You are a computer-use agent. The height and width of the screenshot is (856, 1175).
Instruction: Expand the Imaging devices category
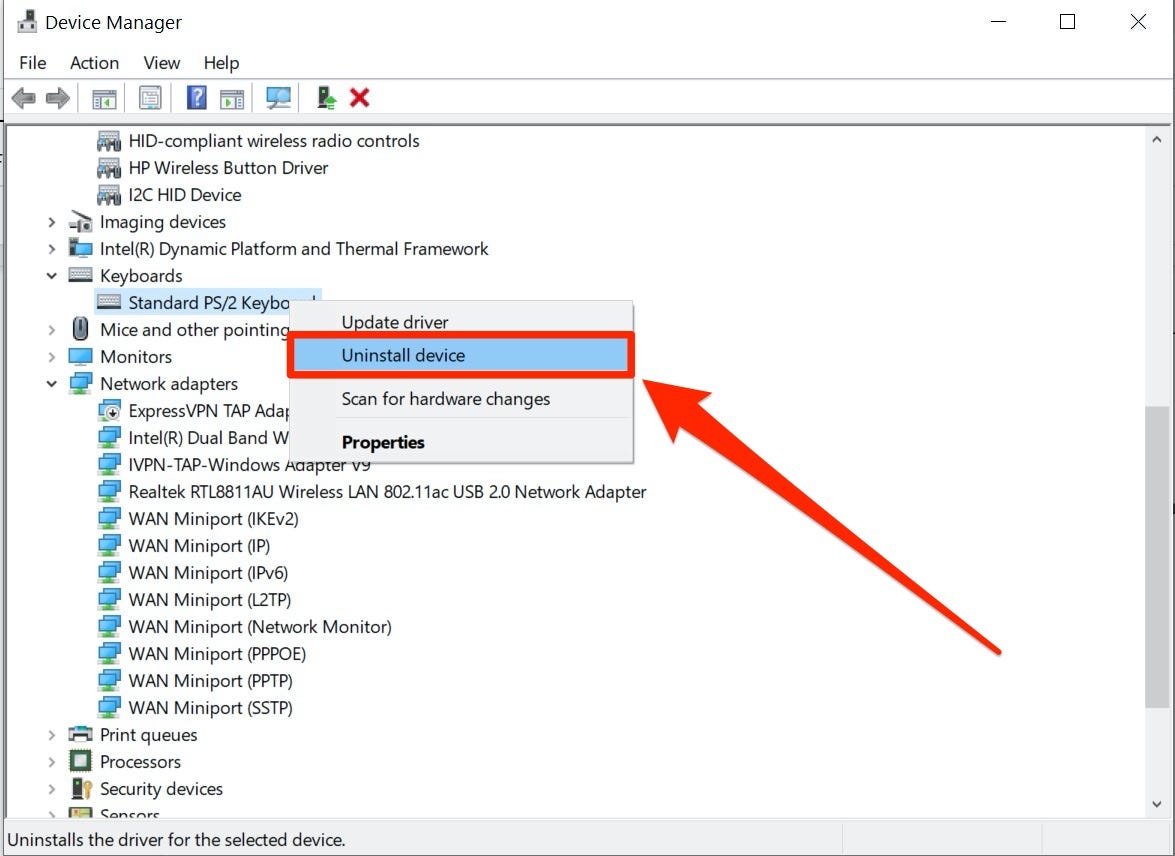pyautogui.click(x=52, y=222)
